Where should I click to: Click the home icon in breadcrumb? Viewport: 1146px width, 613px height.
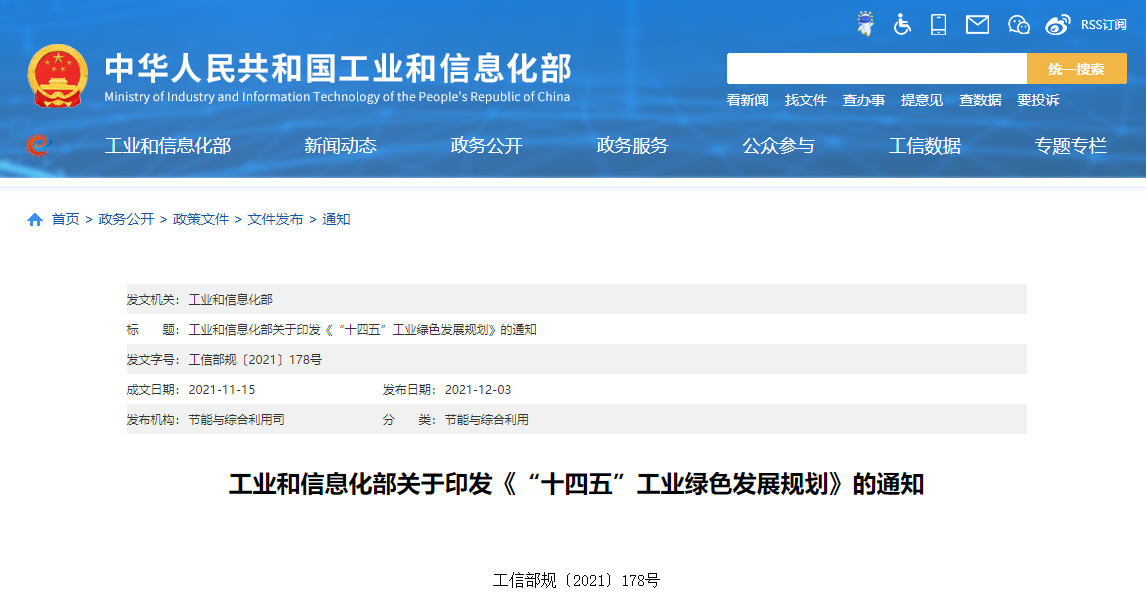coord(35,219)
